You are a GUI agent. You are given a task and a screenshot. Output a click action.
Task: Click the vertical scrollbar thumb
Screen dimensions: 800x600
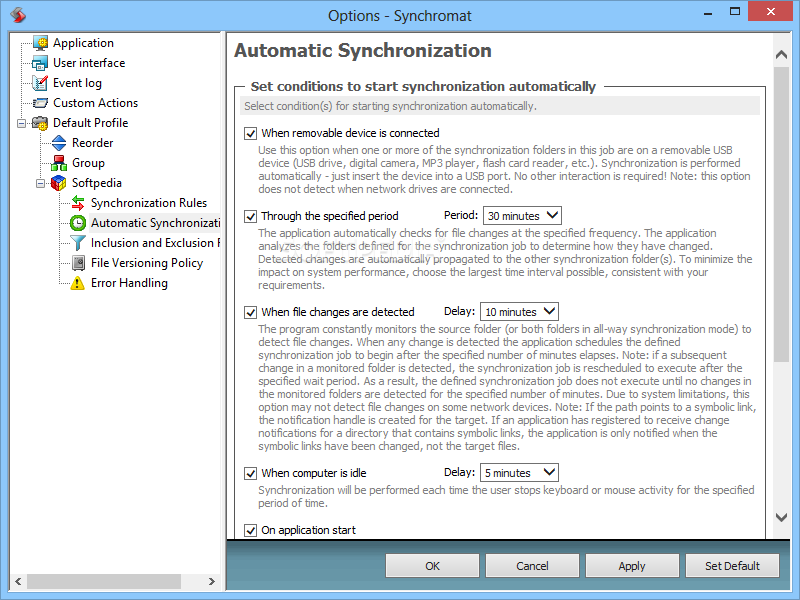[781, 214]
